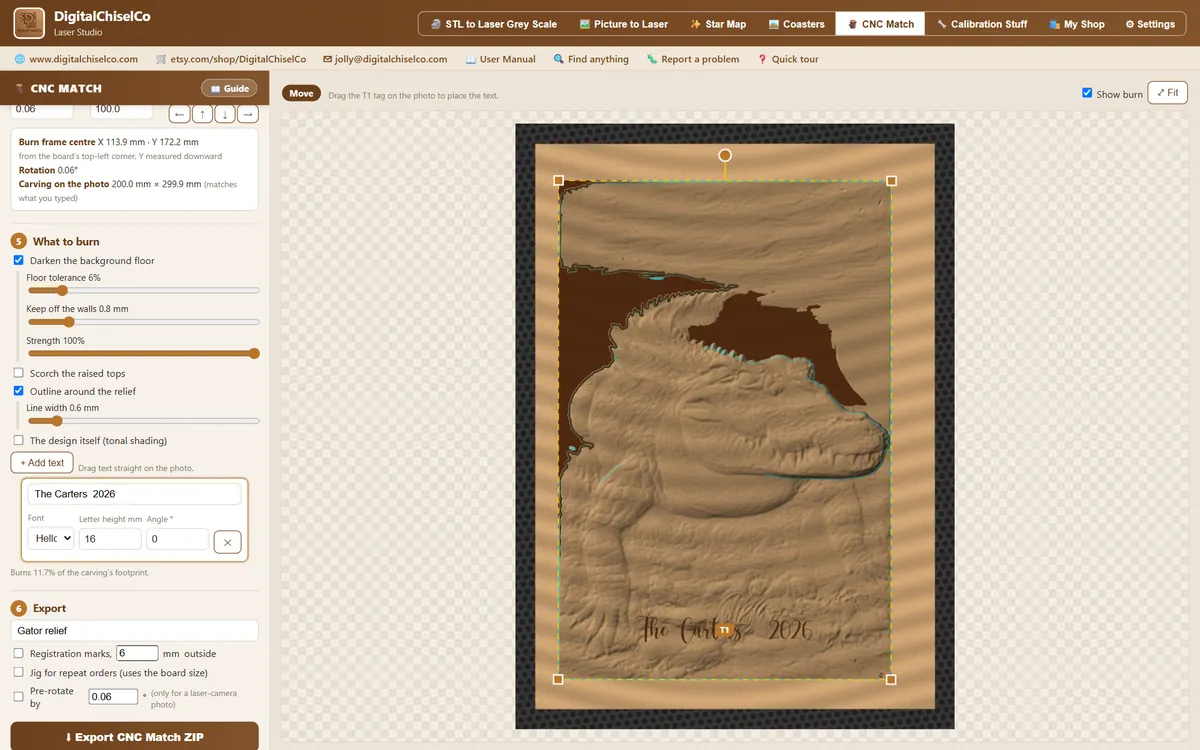Viewport: 1200px width, 750px height.
Task: Toggle Darken the background floor checkbox
Action: pos(19,260)
